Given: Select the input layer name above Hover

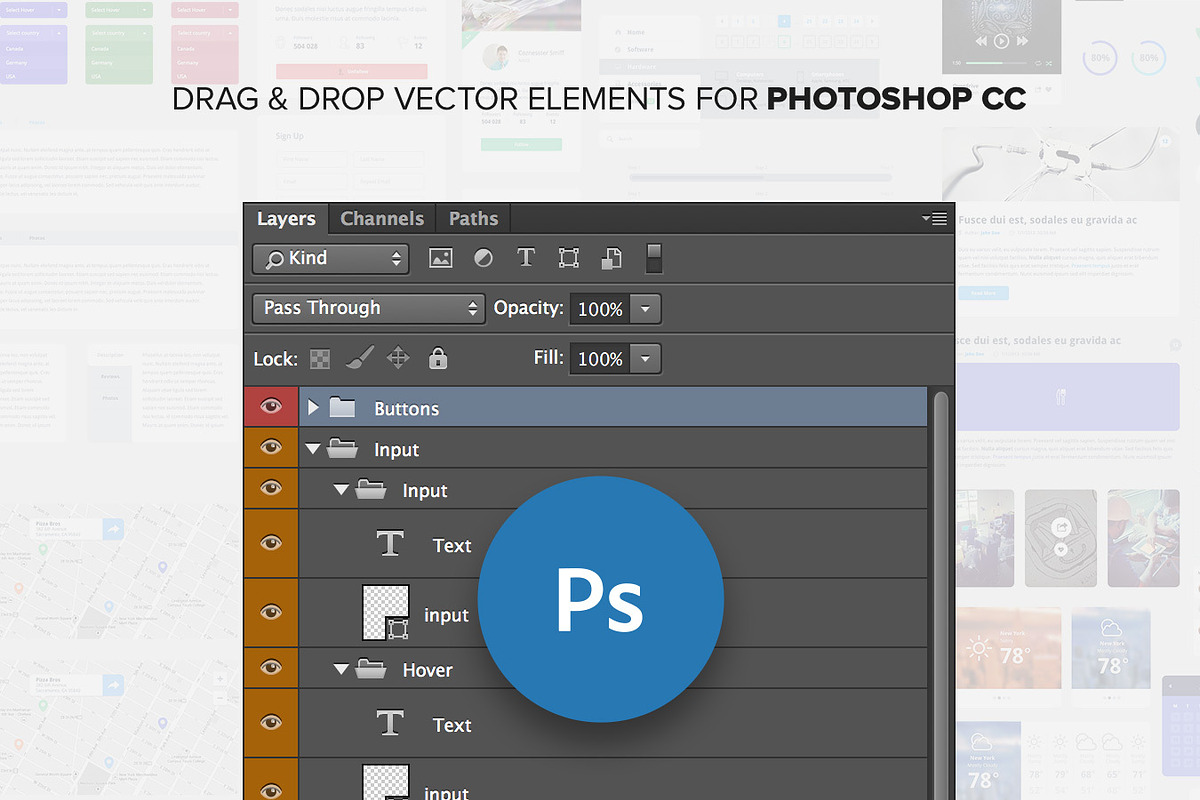Looking at the screenshot, I should 446,615.
